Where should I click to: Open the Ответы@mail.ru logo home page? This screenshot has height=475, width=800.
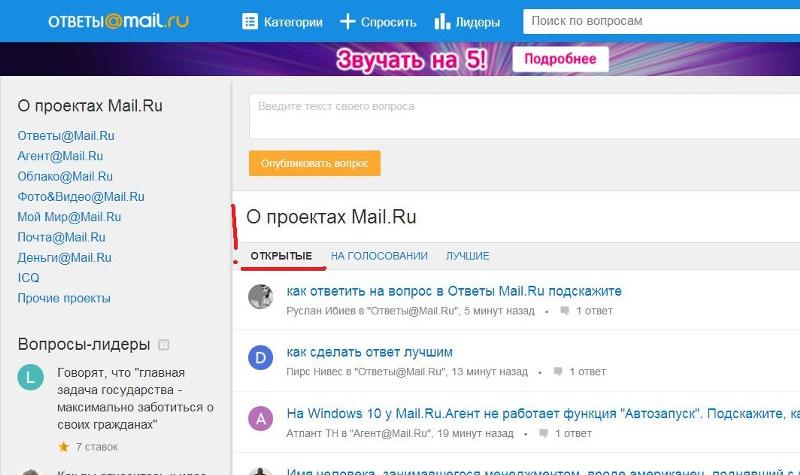coord(118,21)
